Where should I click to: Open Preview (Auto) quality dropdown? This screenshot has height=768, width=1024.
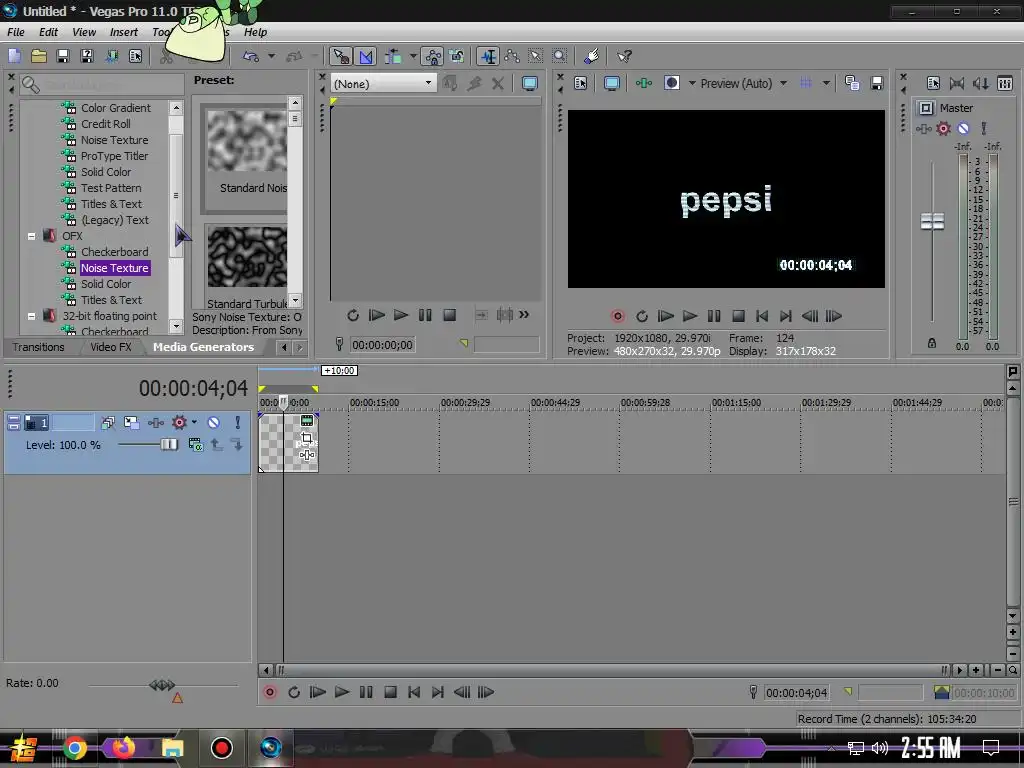click(783, 83)
